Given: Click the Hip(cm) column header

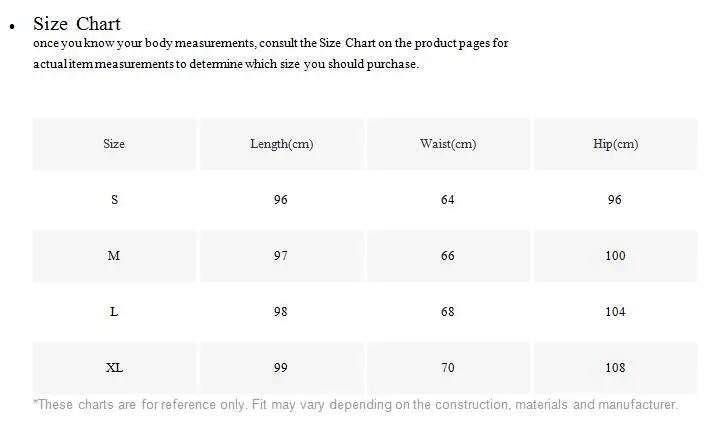Looking at the screenshot, I should click(615, 144).
